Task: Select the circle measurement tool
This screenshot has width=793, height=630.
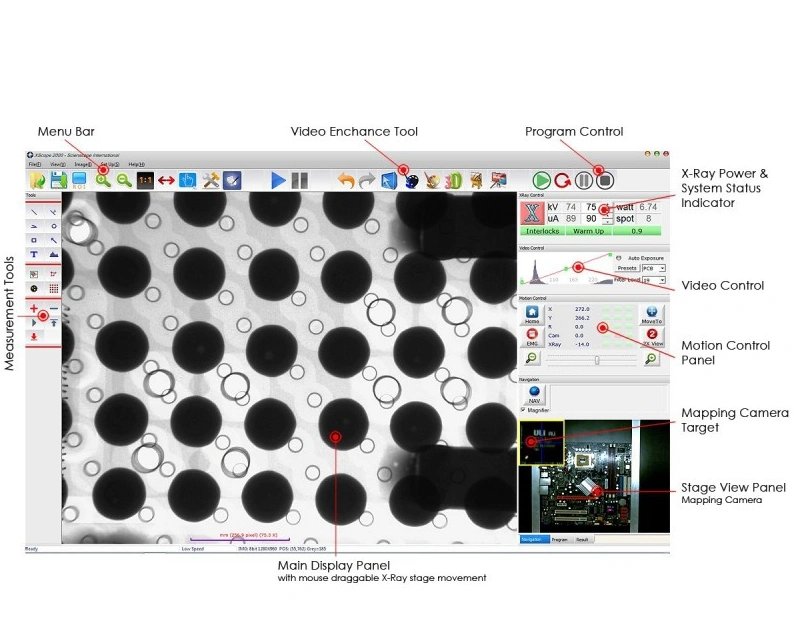Action: (54, 227)
